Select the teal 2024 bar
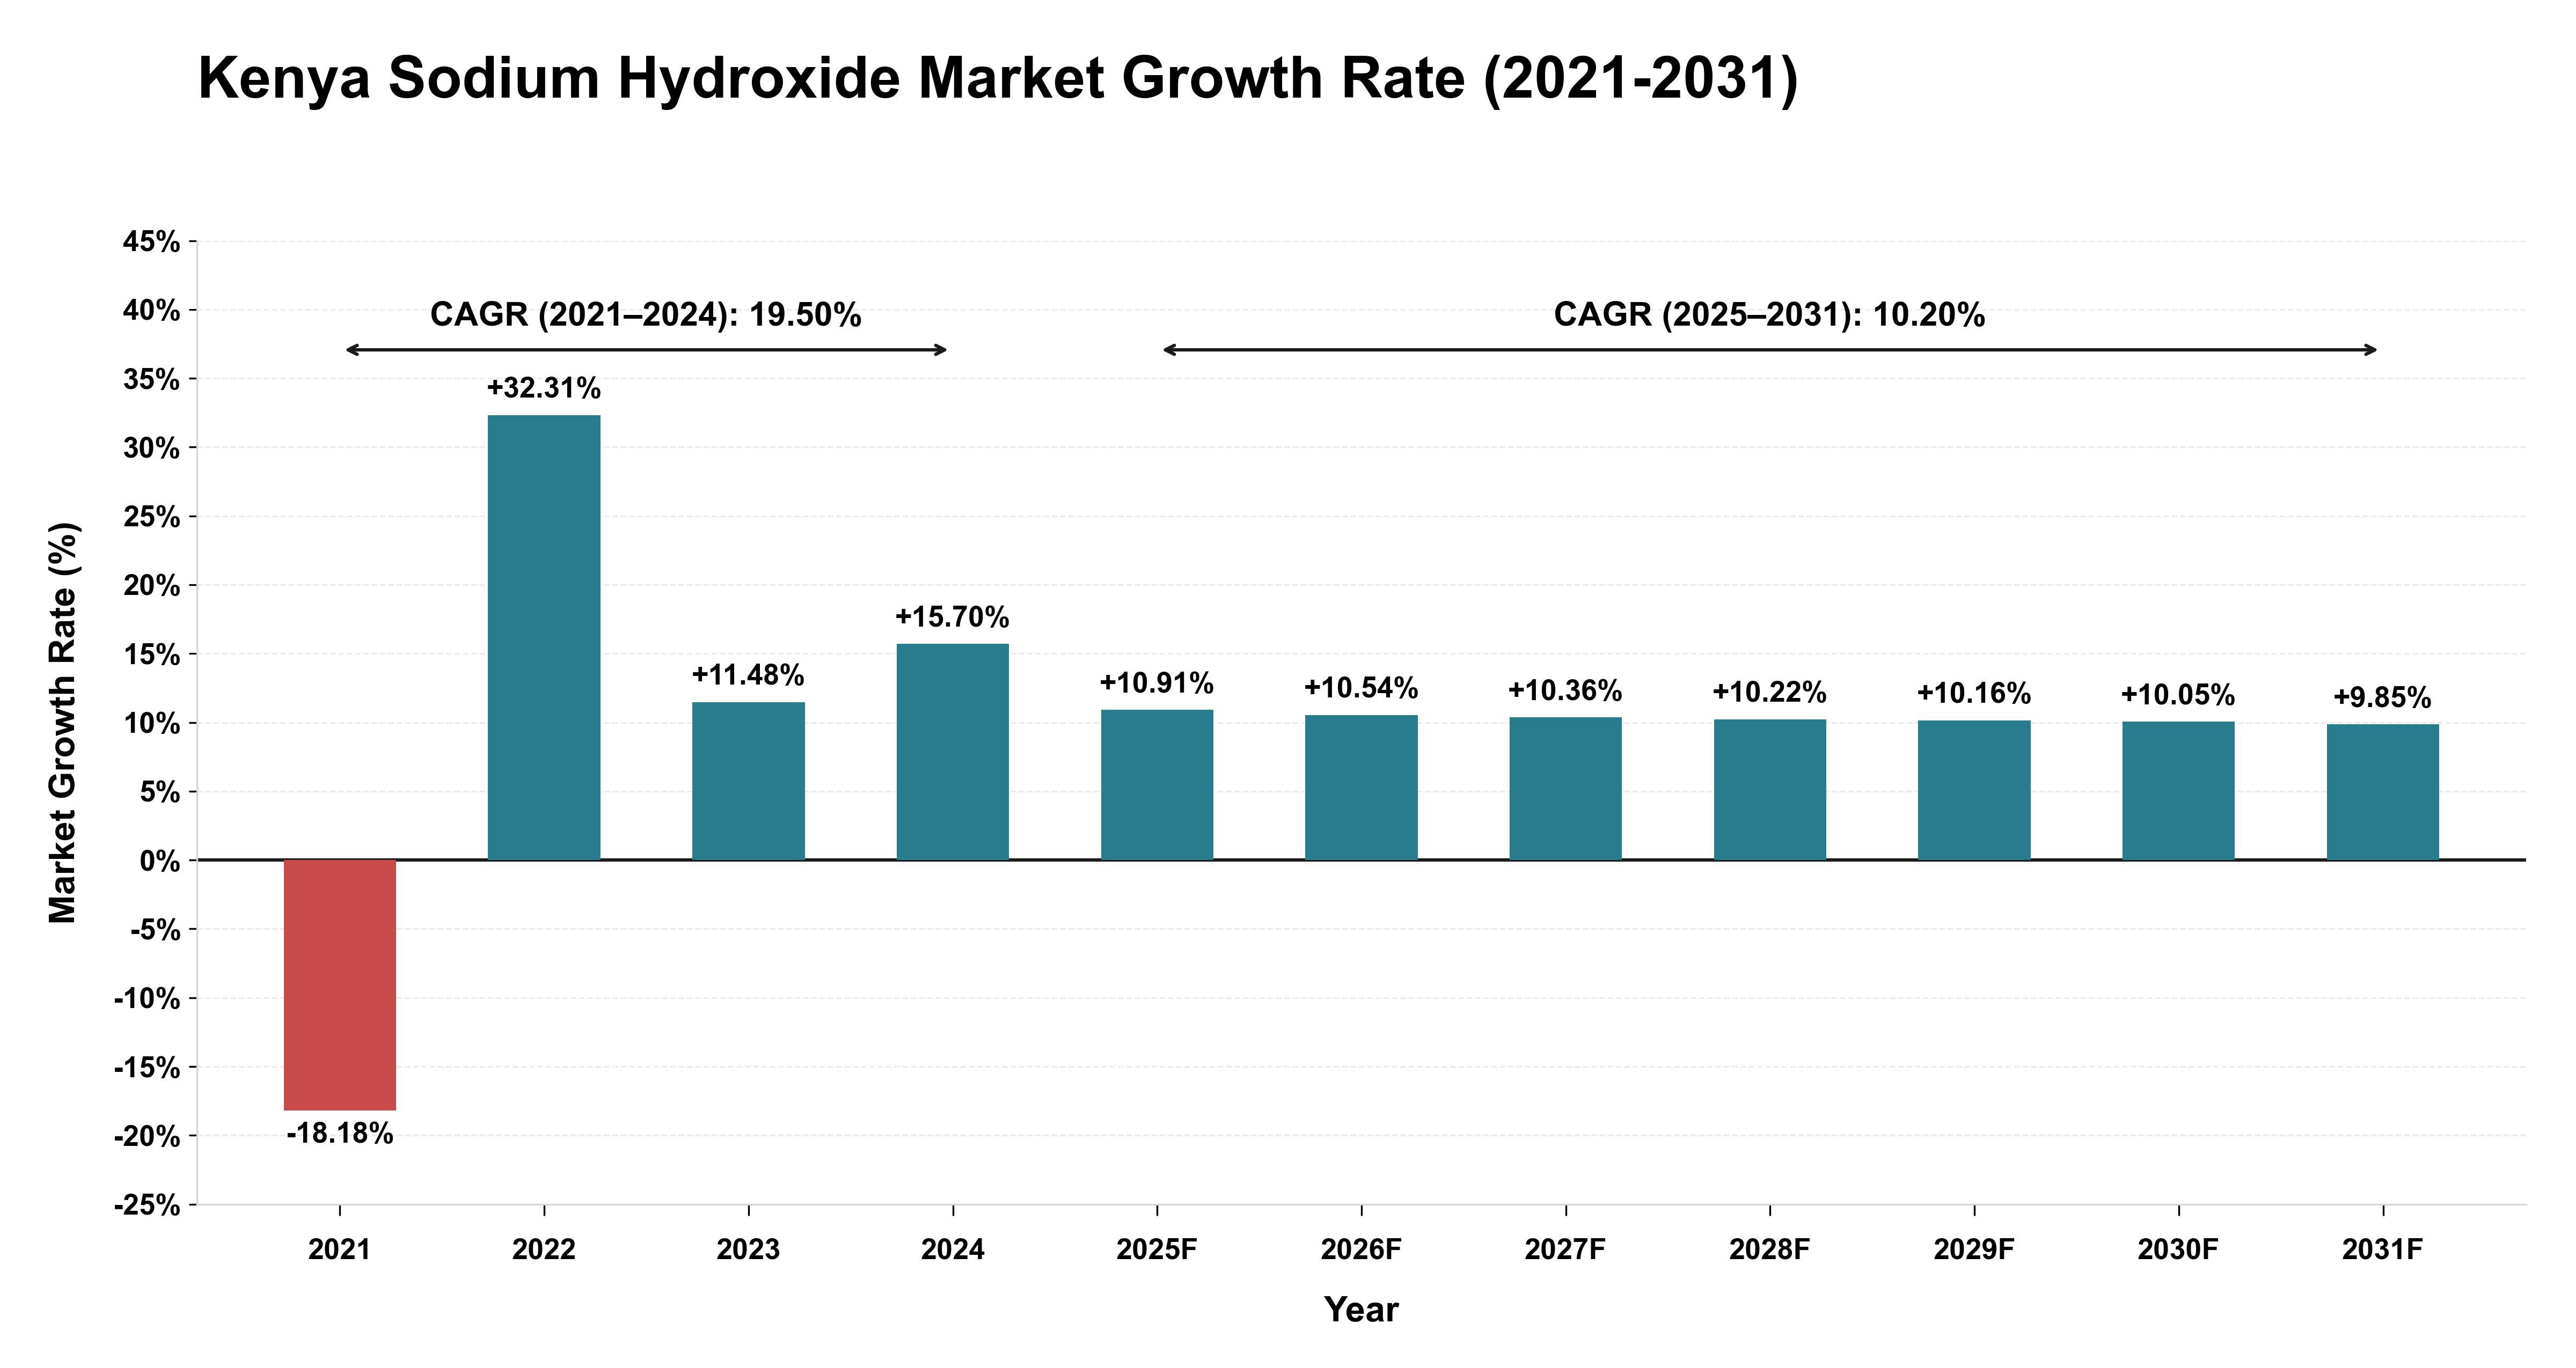The image size is (2576, 1368). [x=953, y=752]
